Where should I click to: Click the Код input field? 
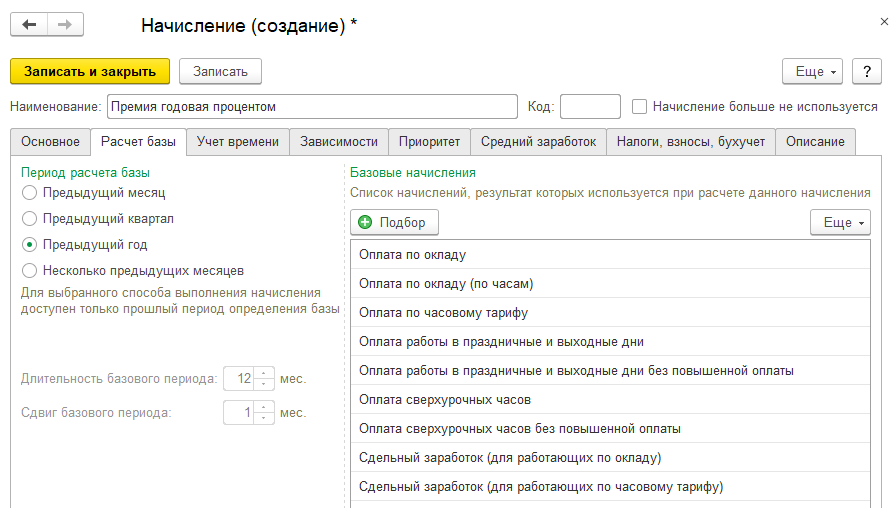[590, 106]
